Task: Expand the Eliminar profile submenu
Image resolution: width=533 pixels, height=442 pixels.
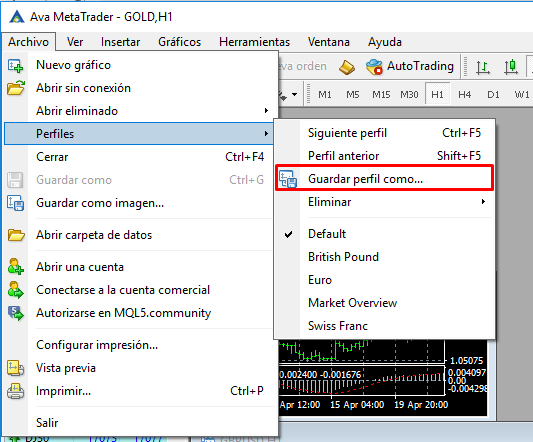Action: click(483, 202)
